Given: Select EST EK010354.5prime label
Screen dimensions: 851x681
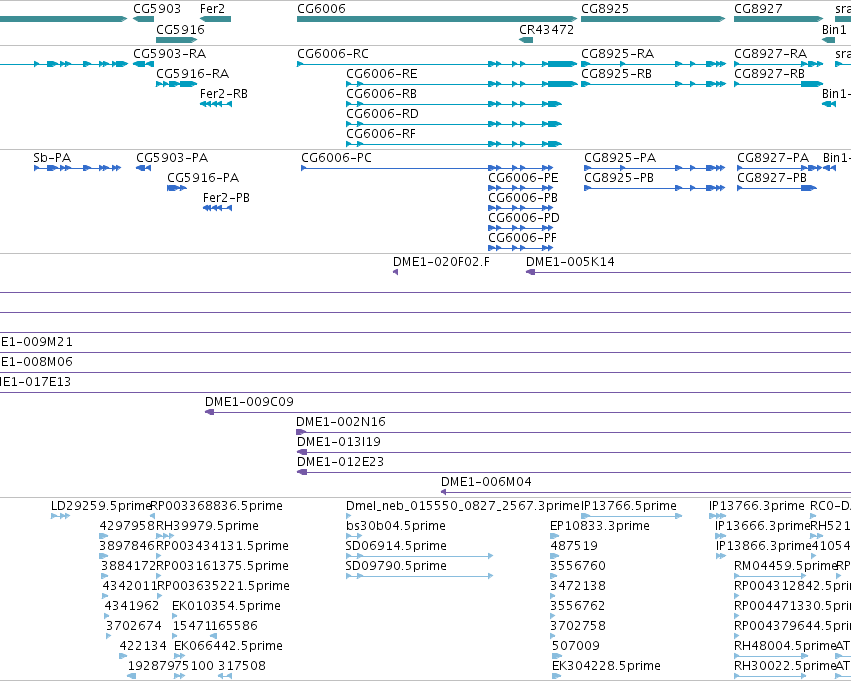Looking at the screenshot, I should [226, 606].
